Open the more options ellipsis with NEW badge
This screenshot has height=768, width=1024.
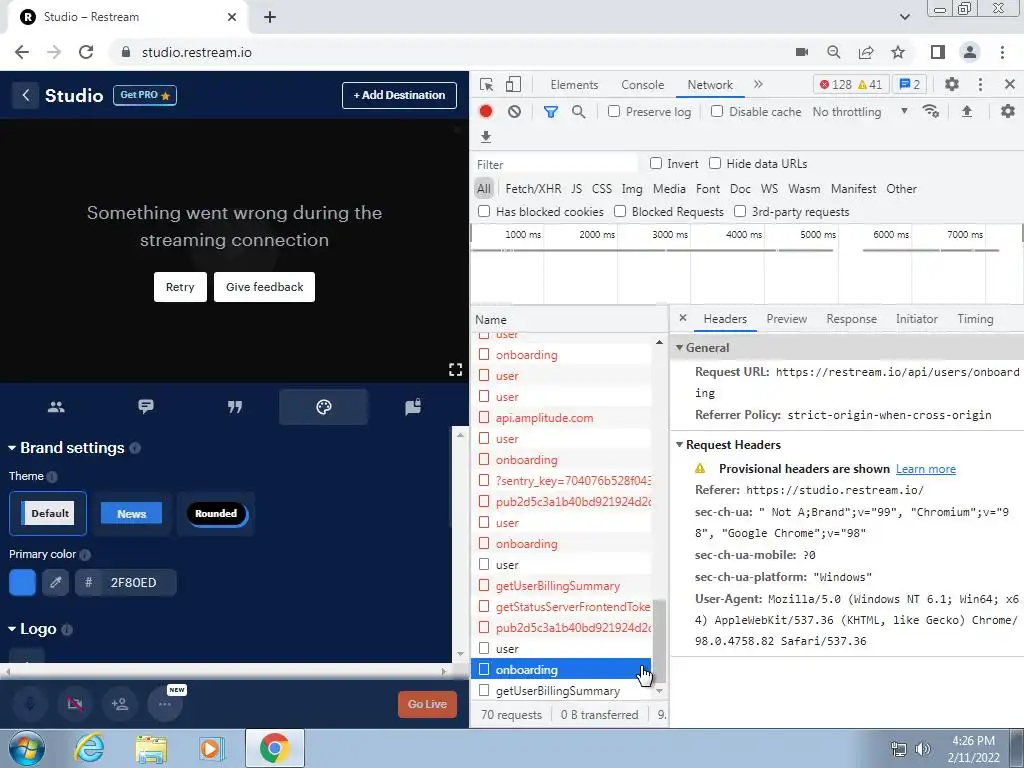tap(165, 704)
